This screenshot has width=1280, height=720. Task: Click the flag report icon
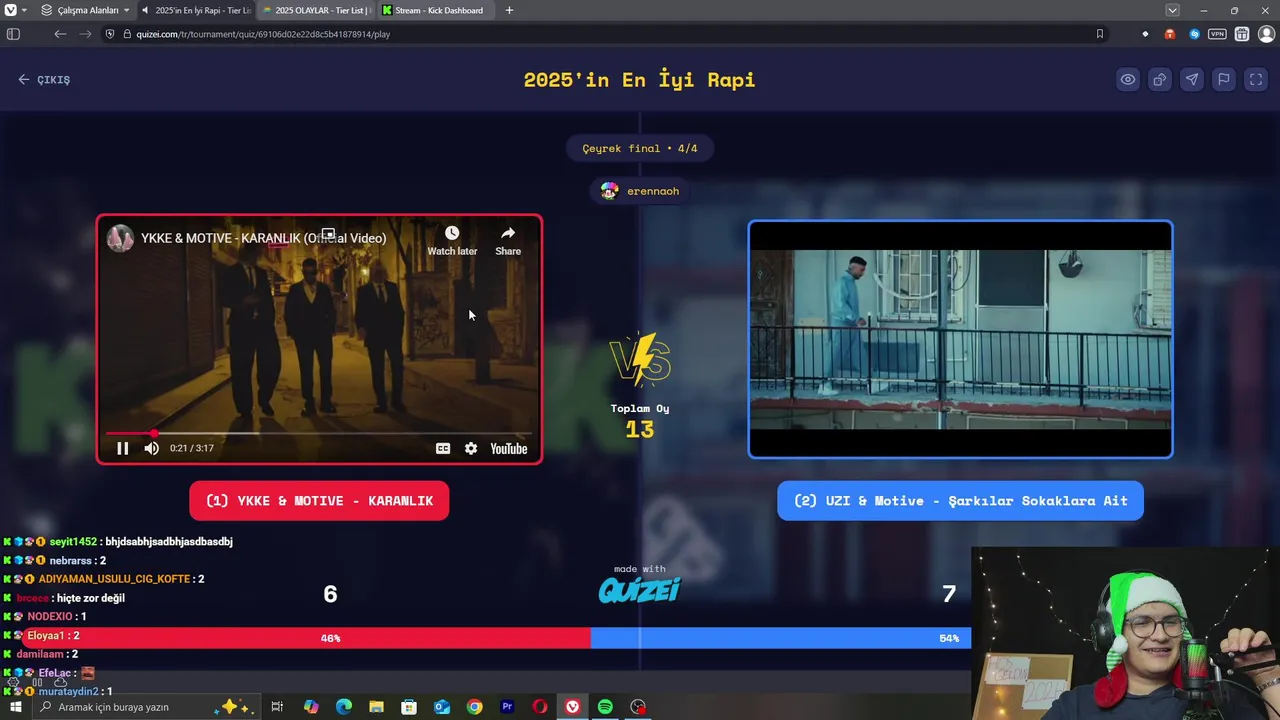point(1223,80)
